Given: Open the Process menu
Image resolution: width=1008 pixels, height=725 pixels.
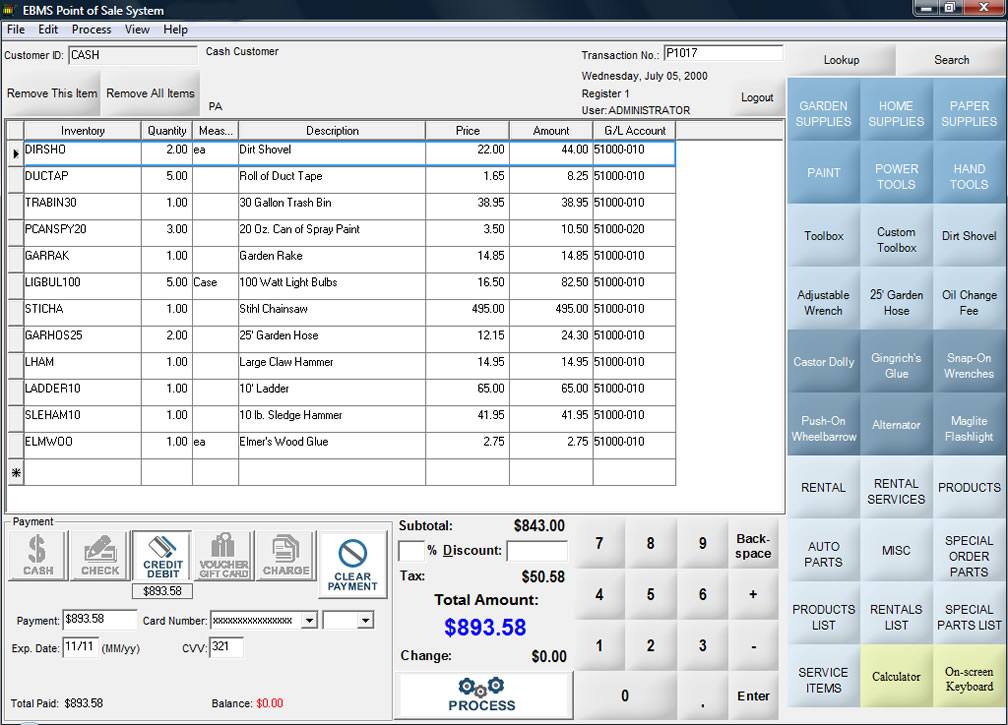Looking at the screenshot, I should 91,29.
